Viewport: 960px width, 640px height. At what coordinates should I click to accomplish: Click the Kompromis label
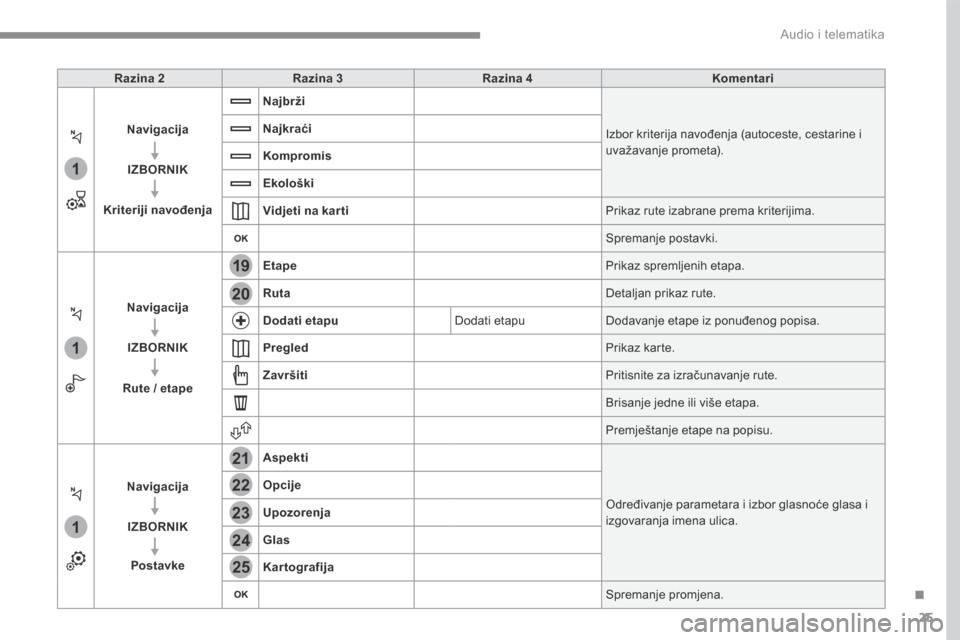pos(297,156)
